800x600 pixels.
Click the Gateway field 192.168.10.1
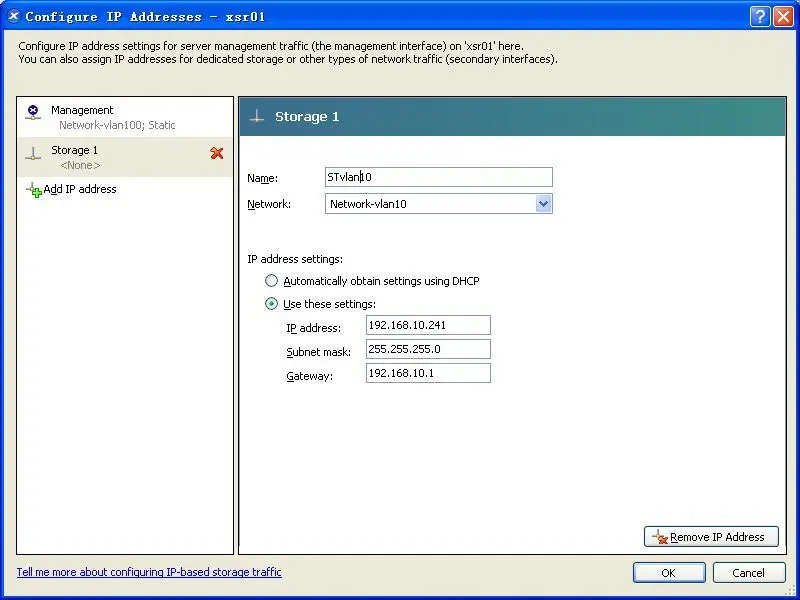428,373
